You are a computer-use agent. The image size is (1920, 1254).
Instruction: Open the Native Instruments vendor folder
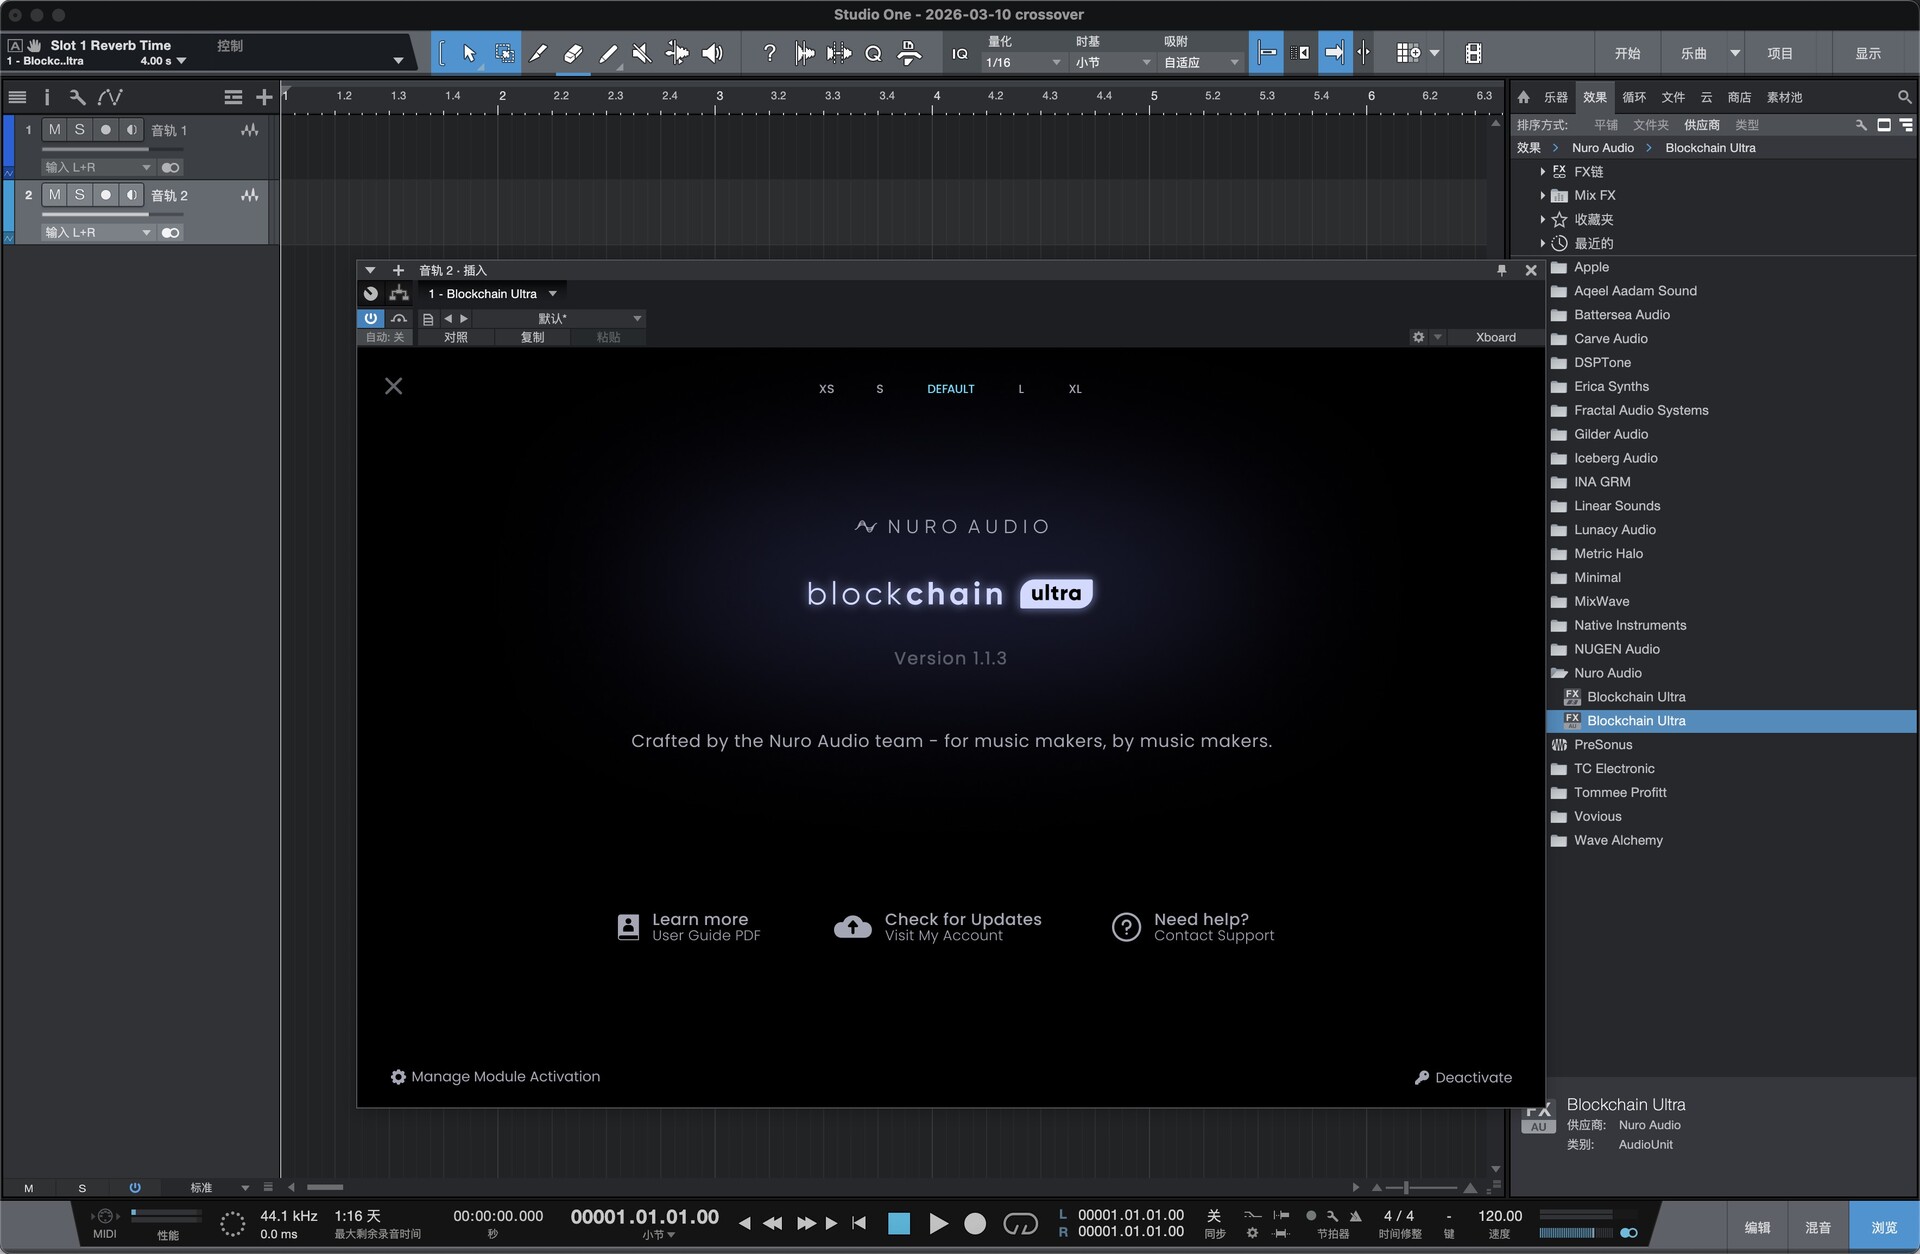coord(1629,625)
